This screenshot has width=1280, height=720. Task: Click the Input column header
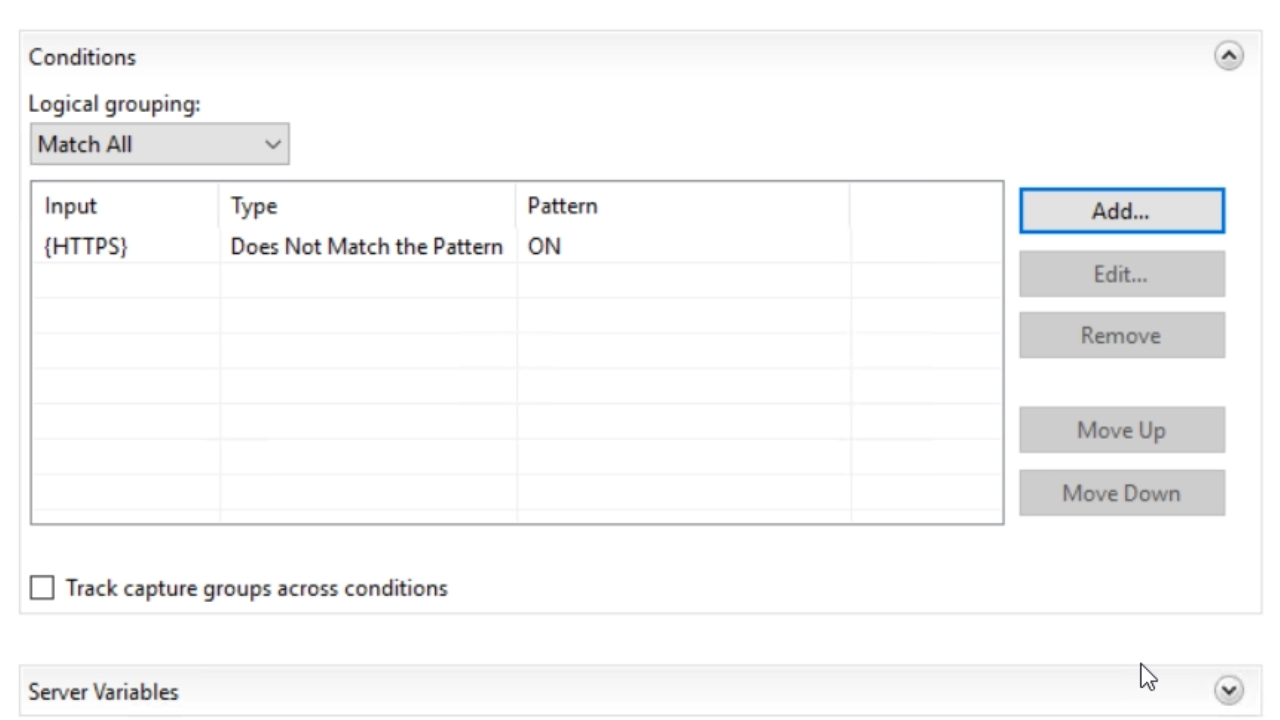pos(71,206)
